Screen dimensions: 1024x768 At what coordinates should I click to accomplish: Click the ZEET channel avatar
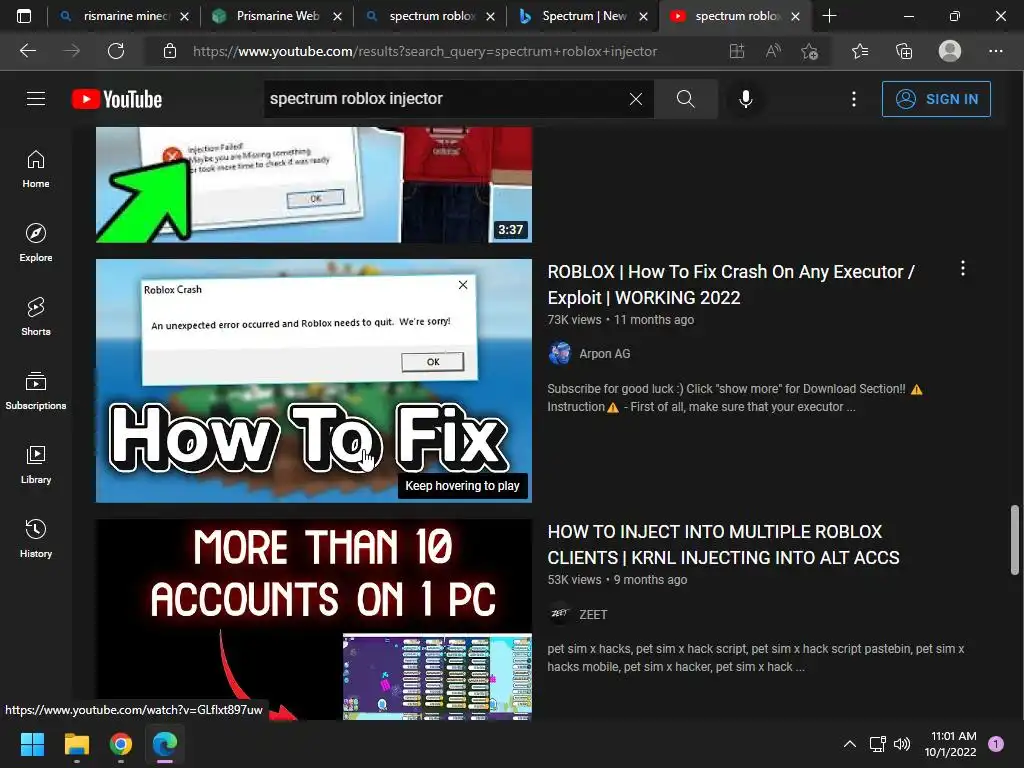coord(559,614)
